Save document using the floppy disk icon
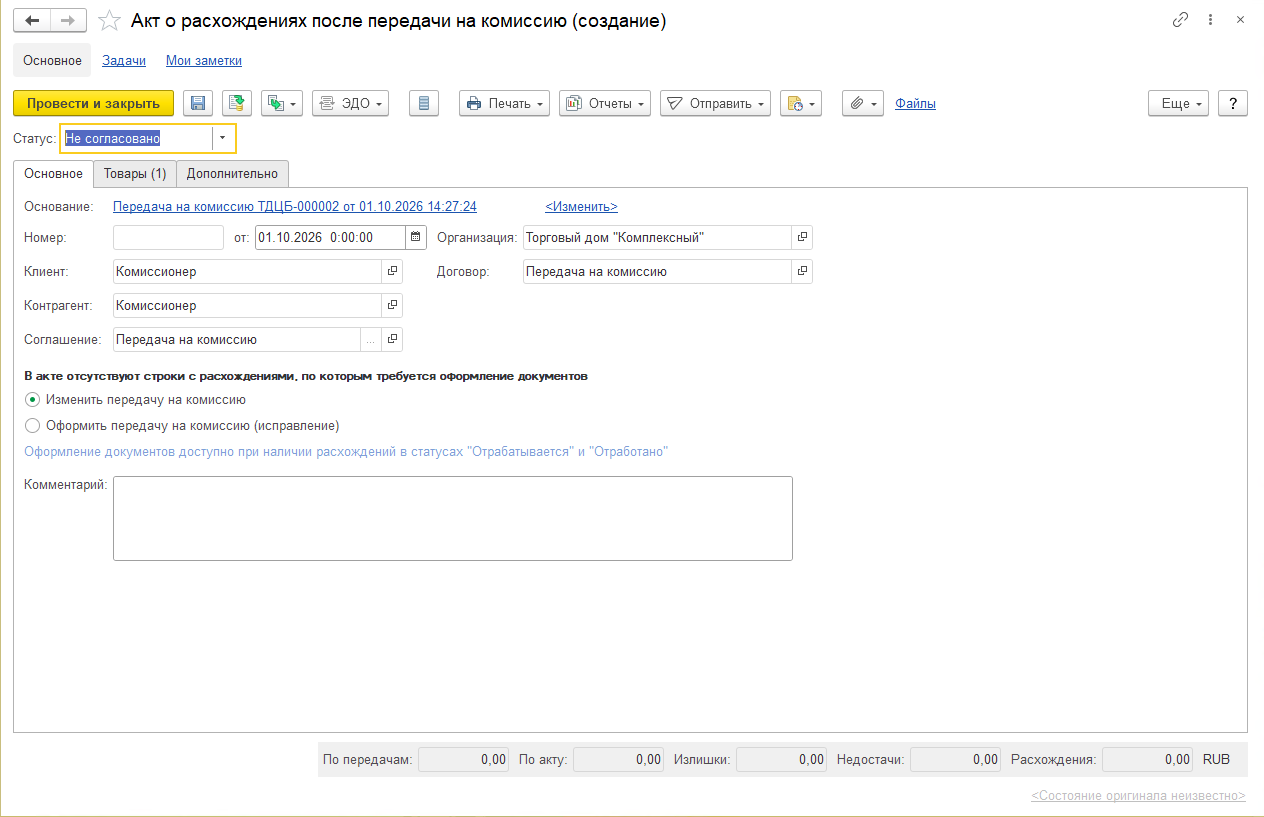The height and width of the screenshot is (817, 1264). coord(197,103)
